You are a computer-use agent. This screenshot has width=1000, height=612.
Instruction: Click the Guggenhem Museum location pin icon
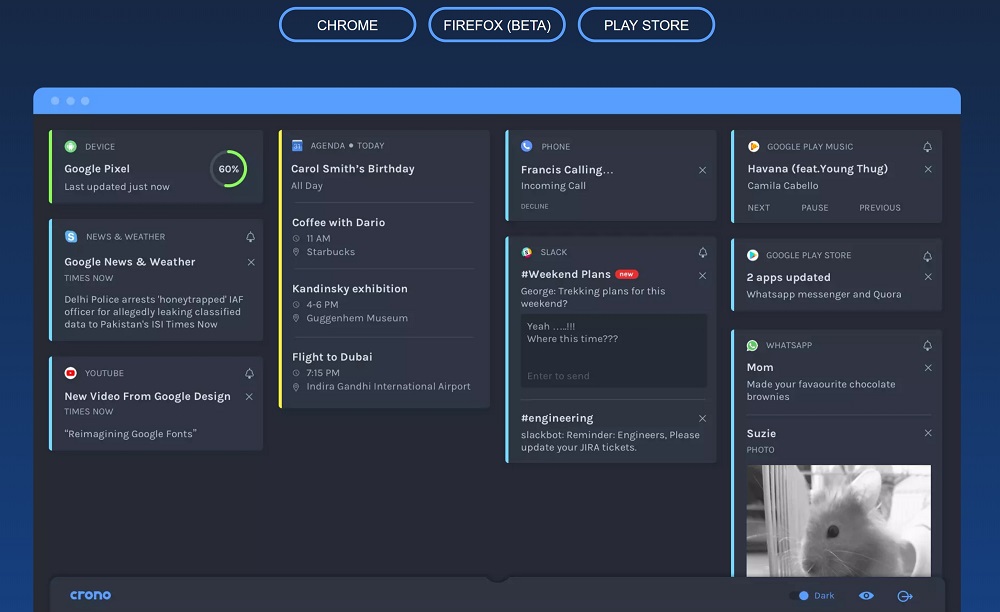click(x=296, y=318)
